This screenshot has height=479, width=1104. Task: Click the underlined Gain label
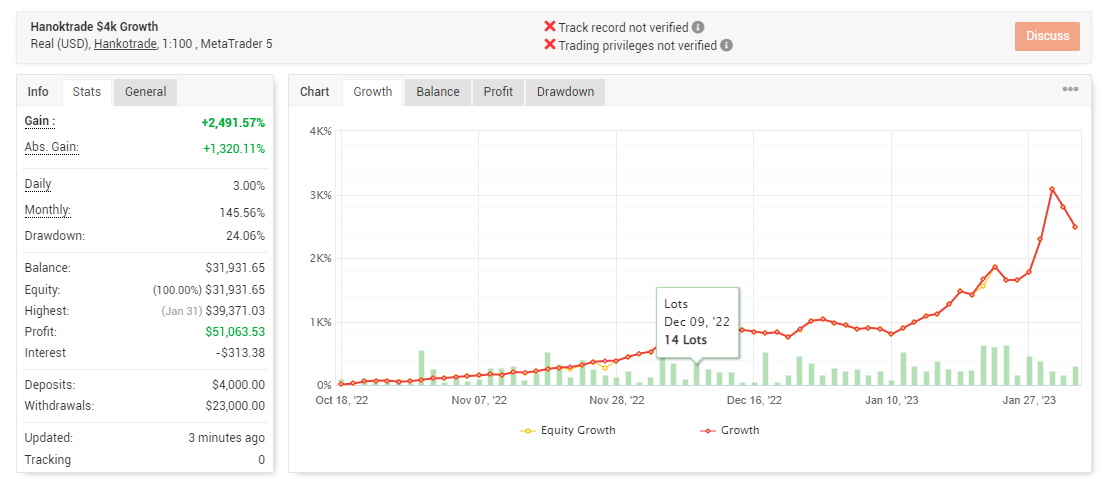point(40,121)
